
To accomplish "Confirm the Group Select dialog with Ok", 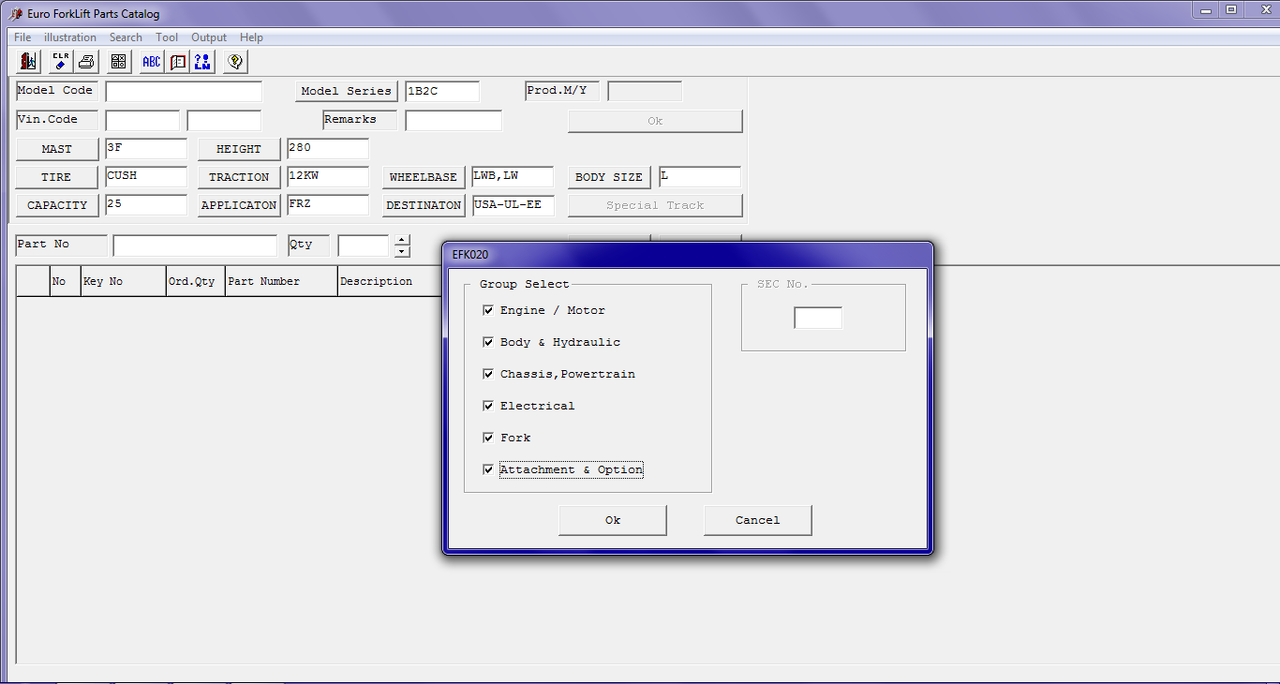I will [x=613, y=520].
